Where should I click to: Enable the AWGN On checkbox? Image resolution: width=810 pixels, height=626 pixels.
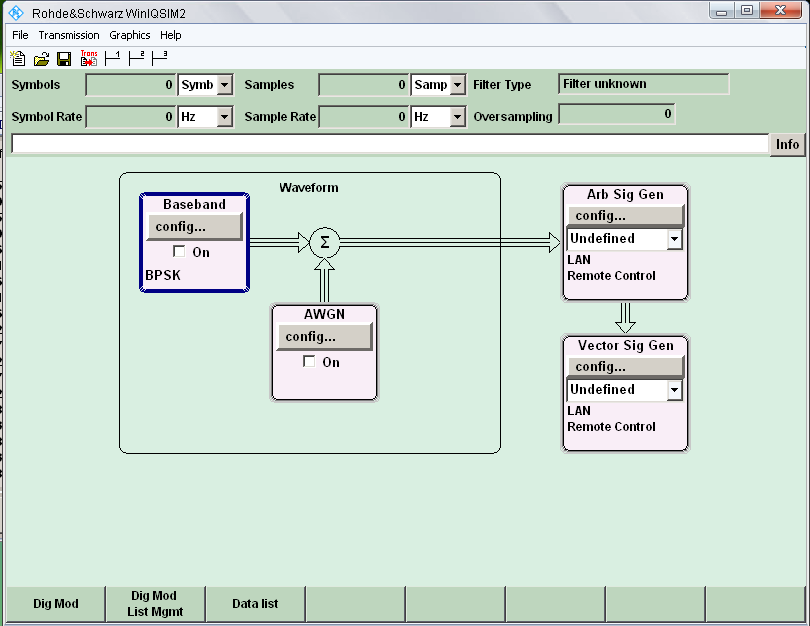[309, 362]
